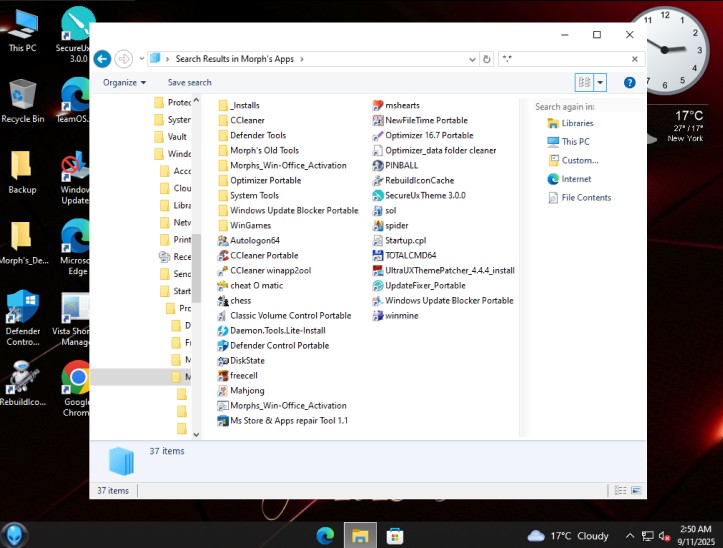The image size is (723, 548).
Task: Open weather widget in taskbar
Action: point(568,536)
